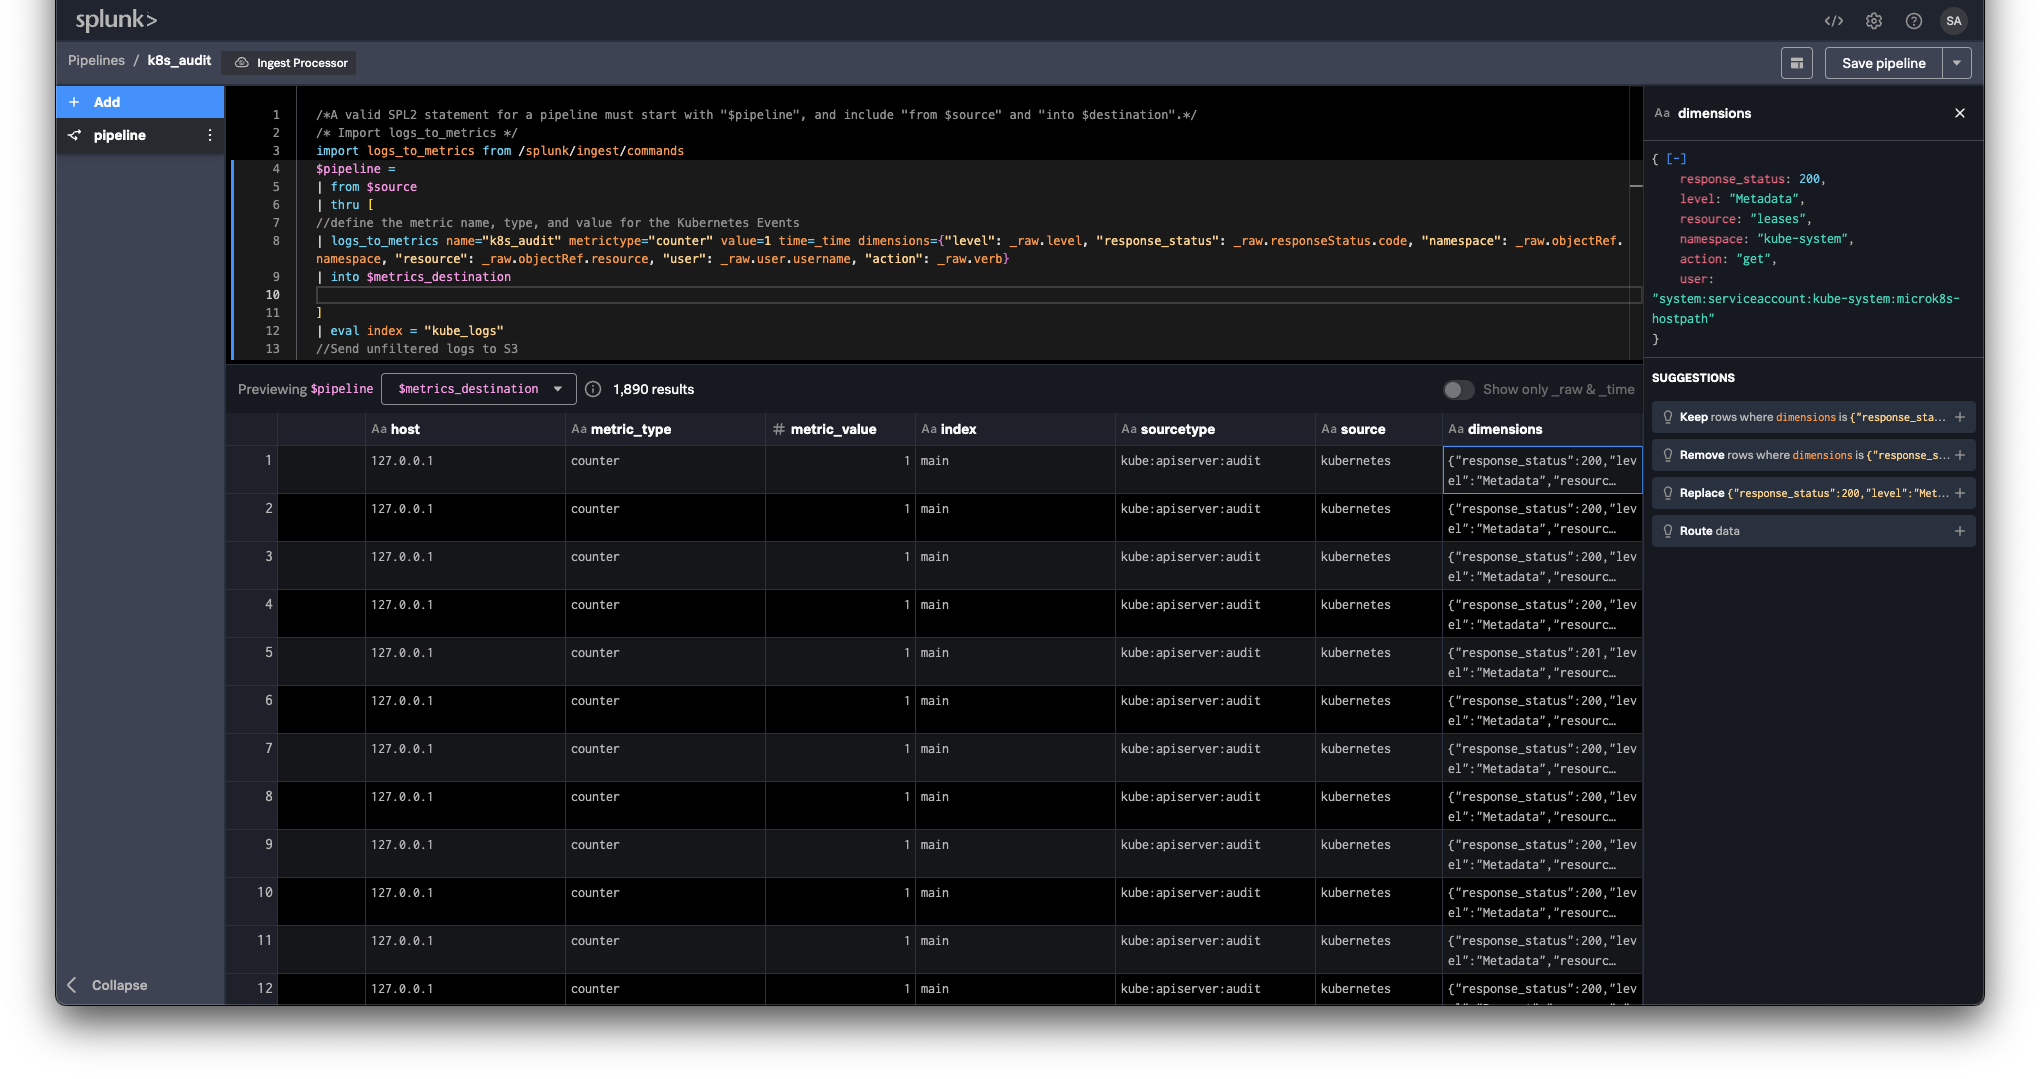Collapse the dimensions JSON with the [-] control
2040x1079 pixels.
coord(1676,158)
